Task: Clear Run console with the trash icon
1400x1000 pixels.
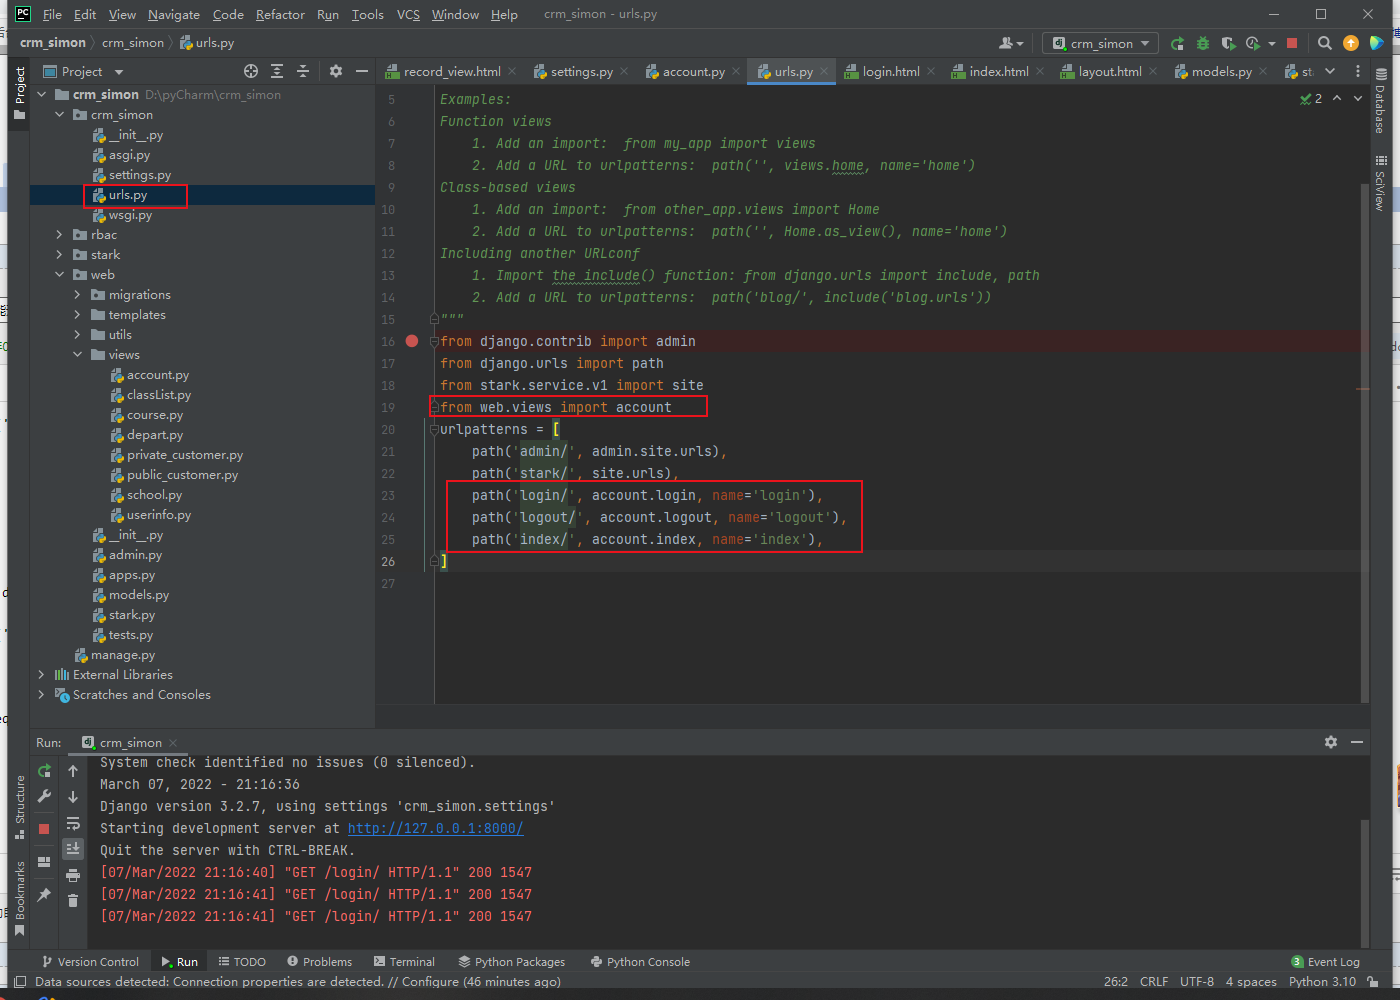Action: tap(73, 900)
